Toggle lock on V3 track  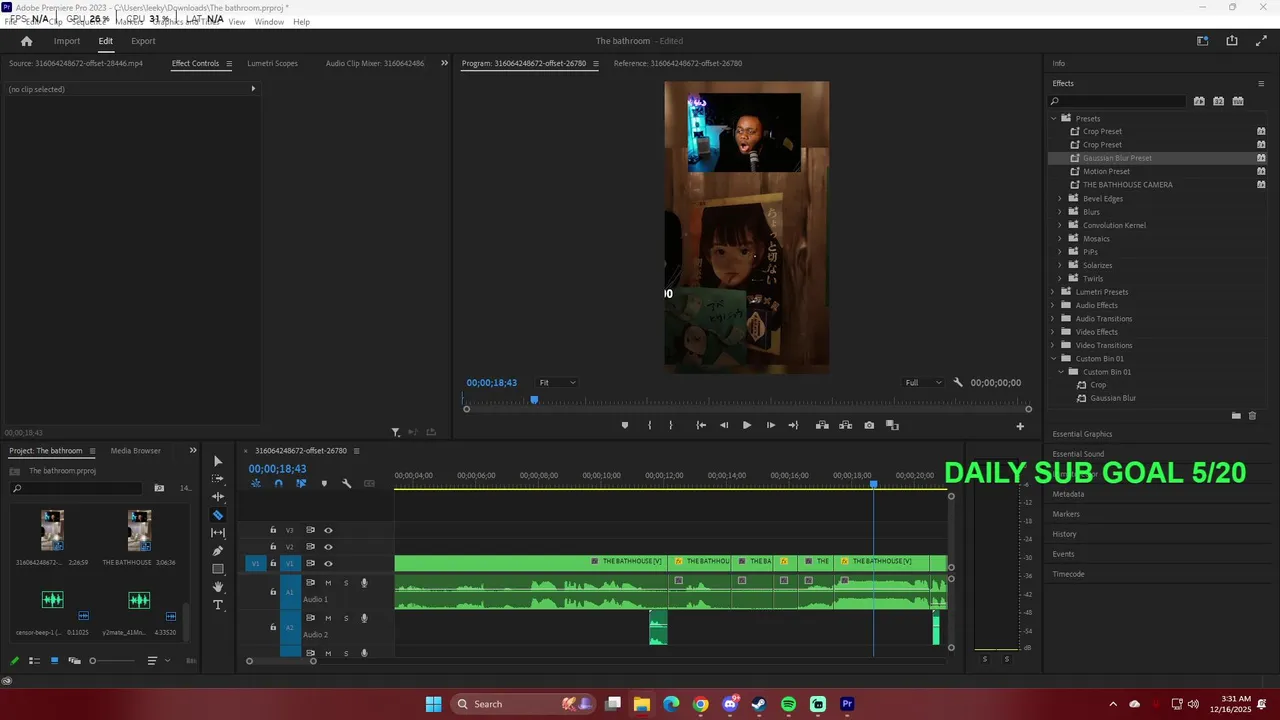[273, 530]
